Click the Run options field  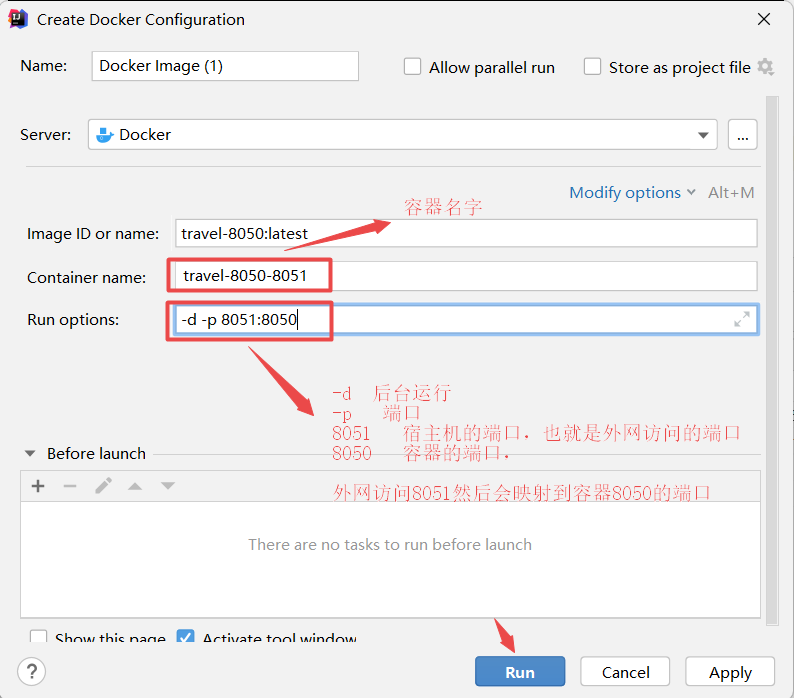tap(465, 320)
